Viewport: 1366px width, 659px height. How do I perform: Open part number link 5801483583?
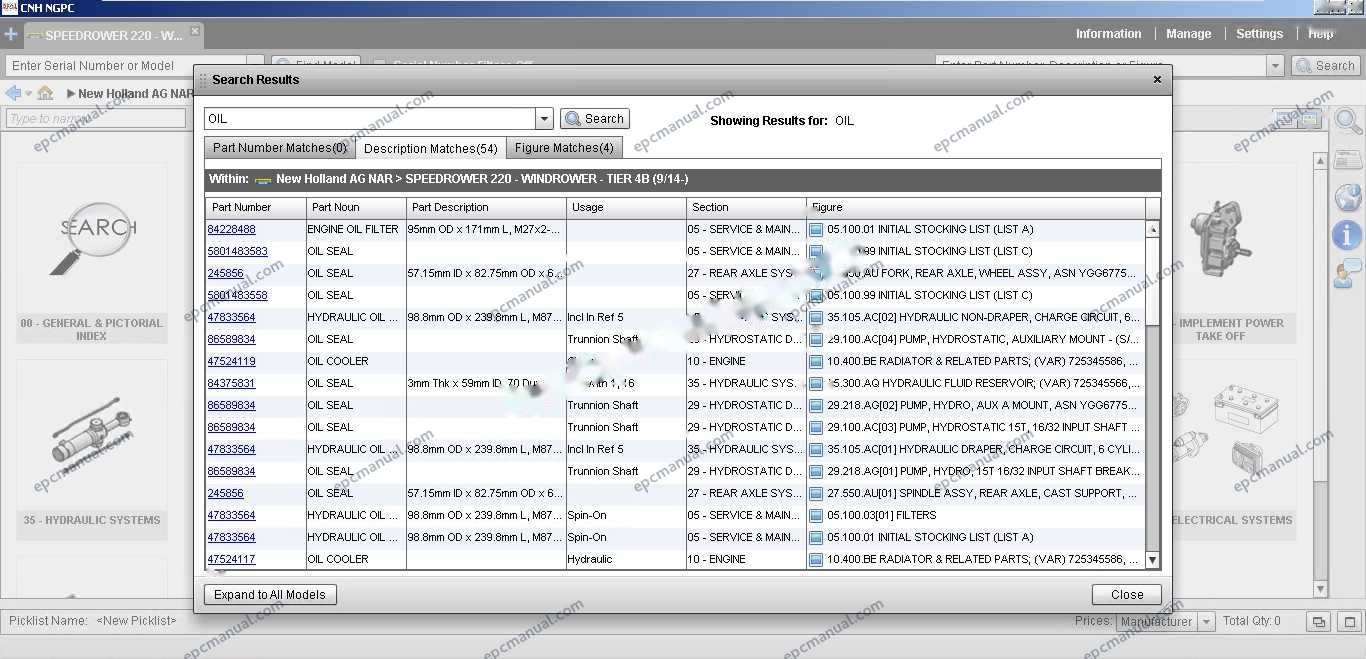pos(237,251)
